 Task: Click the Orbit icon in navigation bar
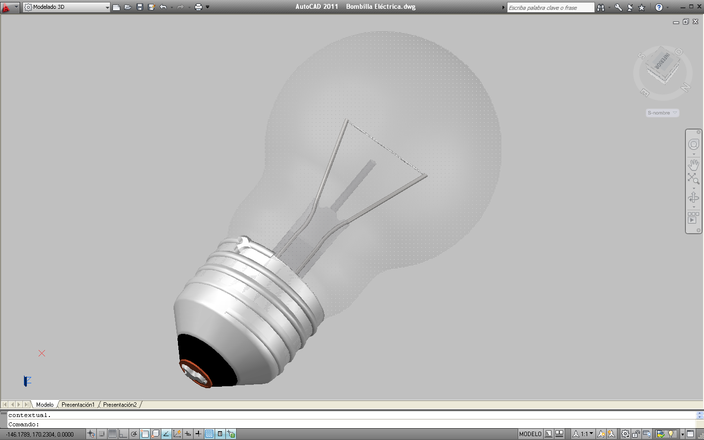click(x=693, y=198)
